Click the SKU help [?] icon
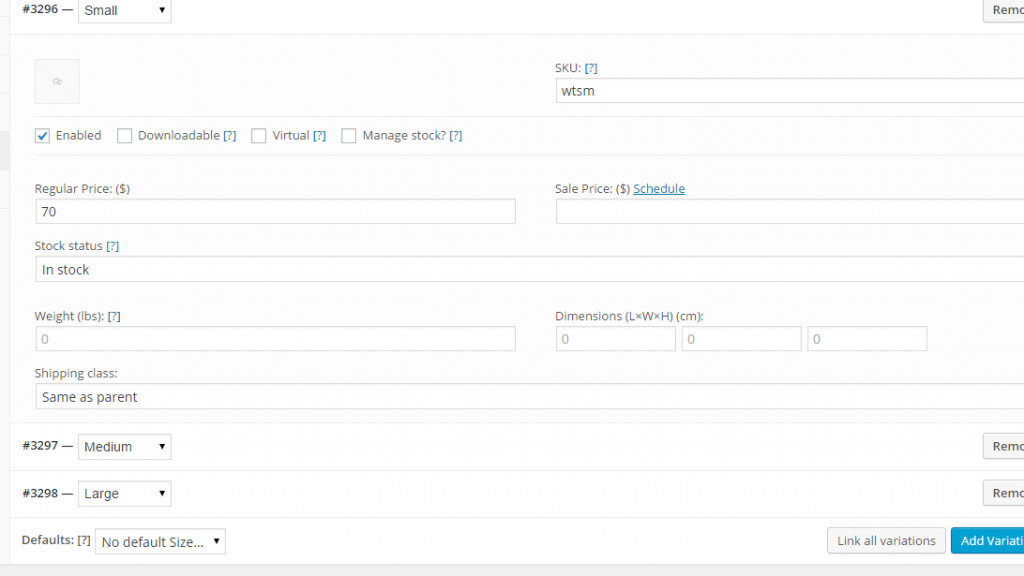Screen dimensions: 1024x576 tap(590, 68)
